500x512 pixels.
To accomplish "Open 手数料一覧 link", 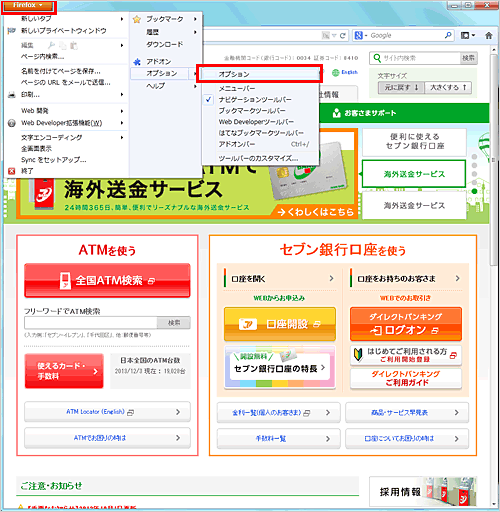I will coord(279,439).
